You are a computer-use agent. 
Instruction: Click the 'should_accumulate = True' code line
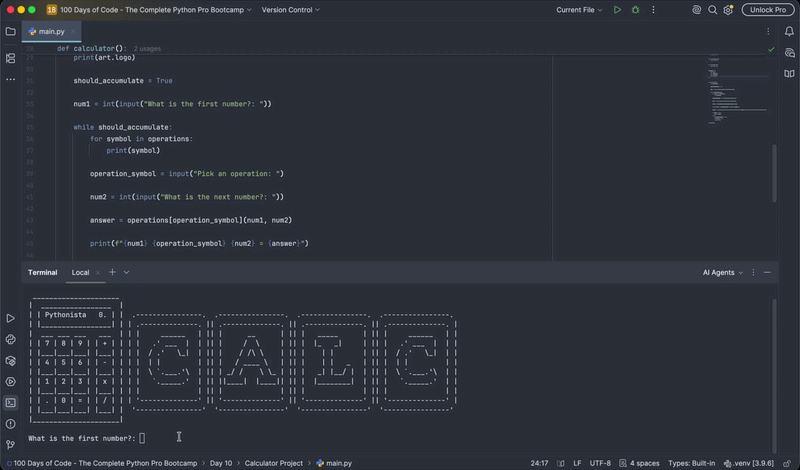tap(123, 81)
